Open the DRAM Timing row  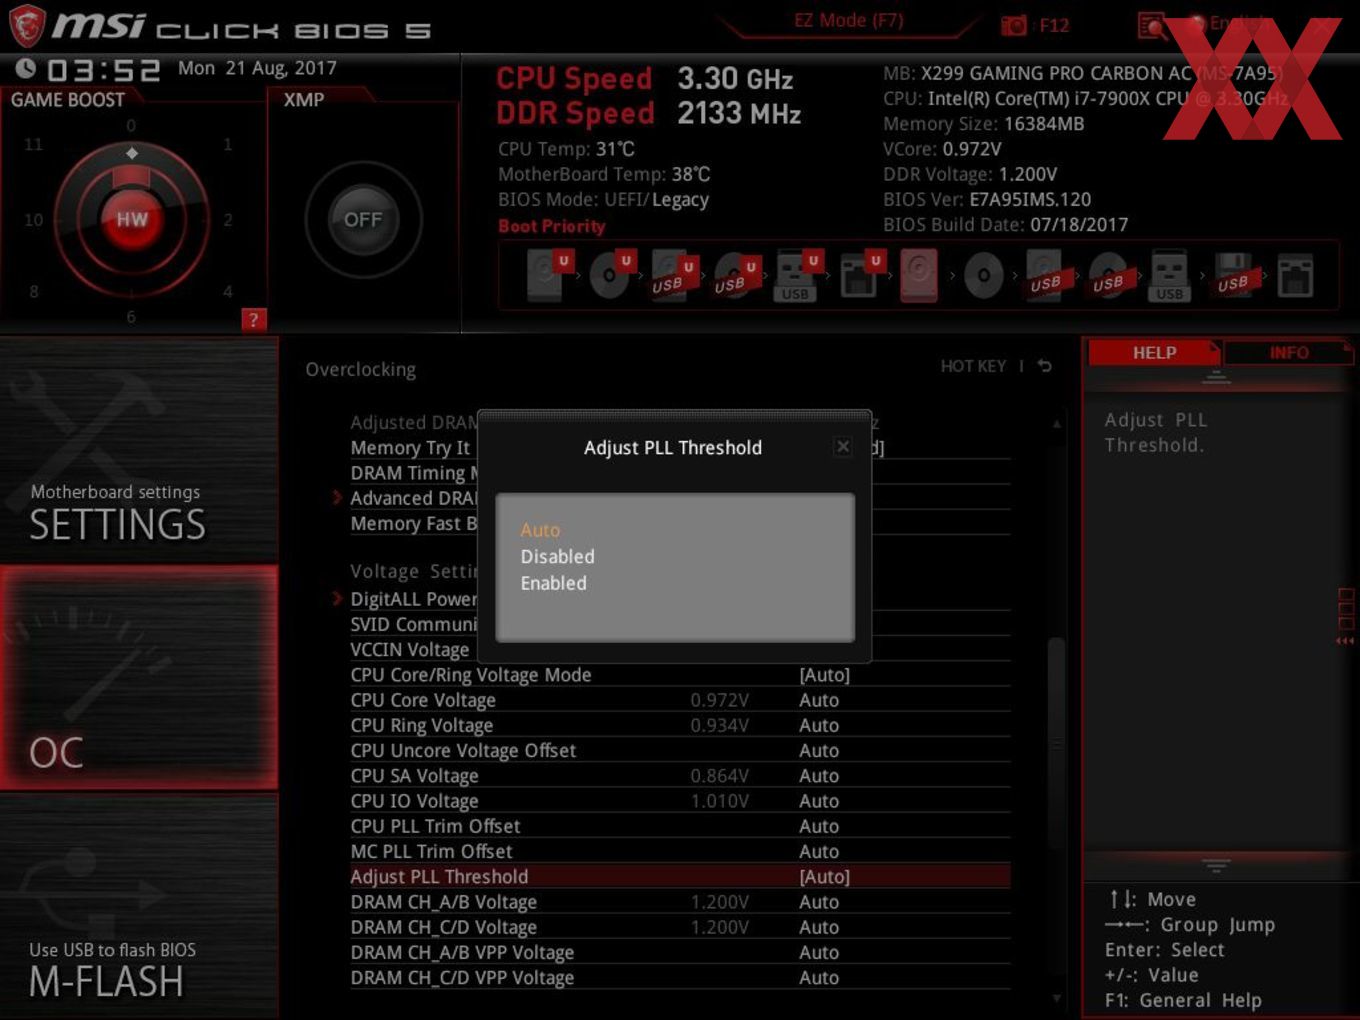[414, 473]
